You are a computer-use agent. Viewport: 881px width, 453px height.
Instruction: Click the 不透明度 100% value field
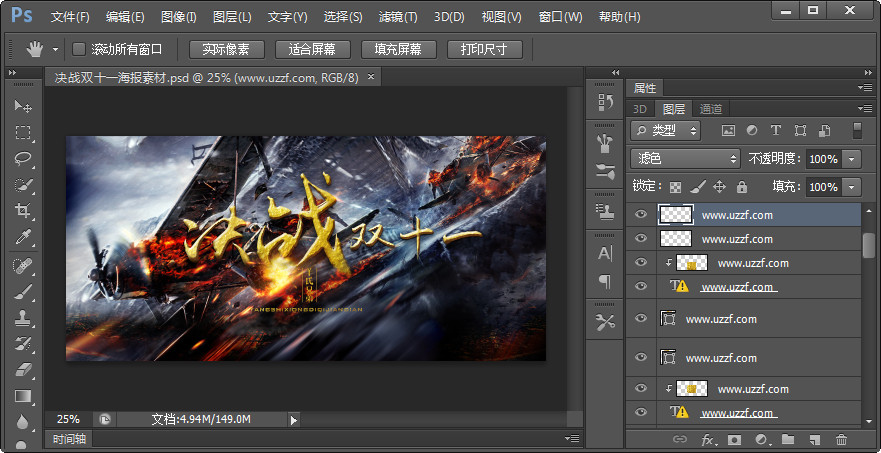(x=824, y=159)
